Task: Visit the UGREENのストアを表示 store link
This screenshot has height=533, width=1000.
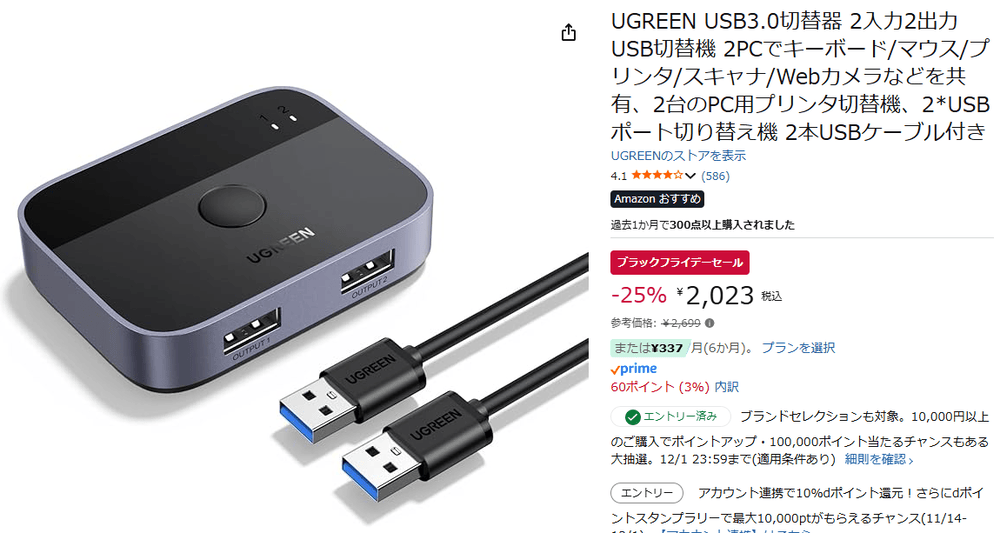Action: coord(678,156)
